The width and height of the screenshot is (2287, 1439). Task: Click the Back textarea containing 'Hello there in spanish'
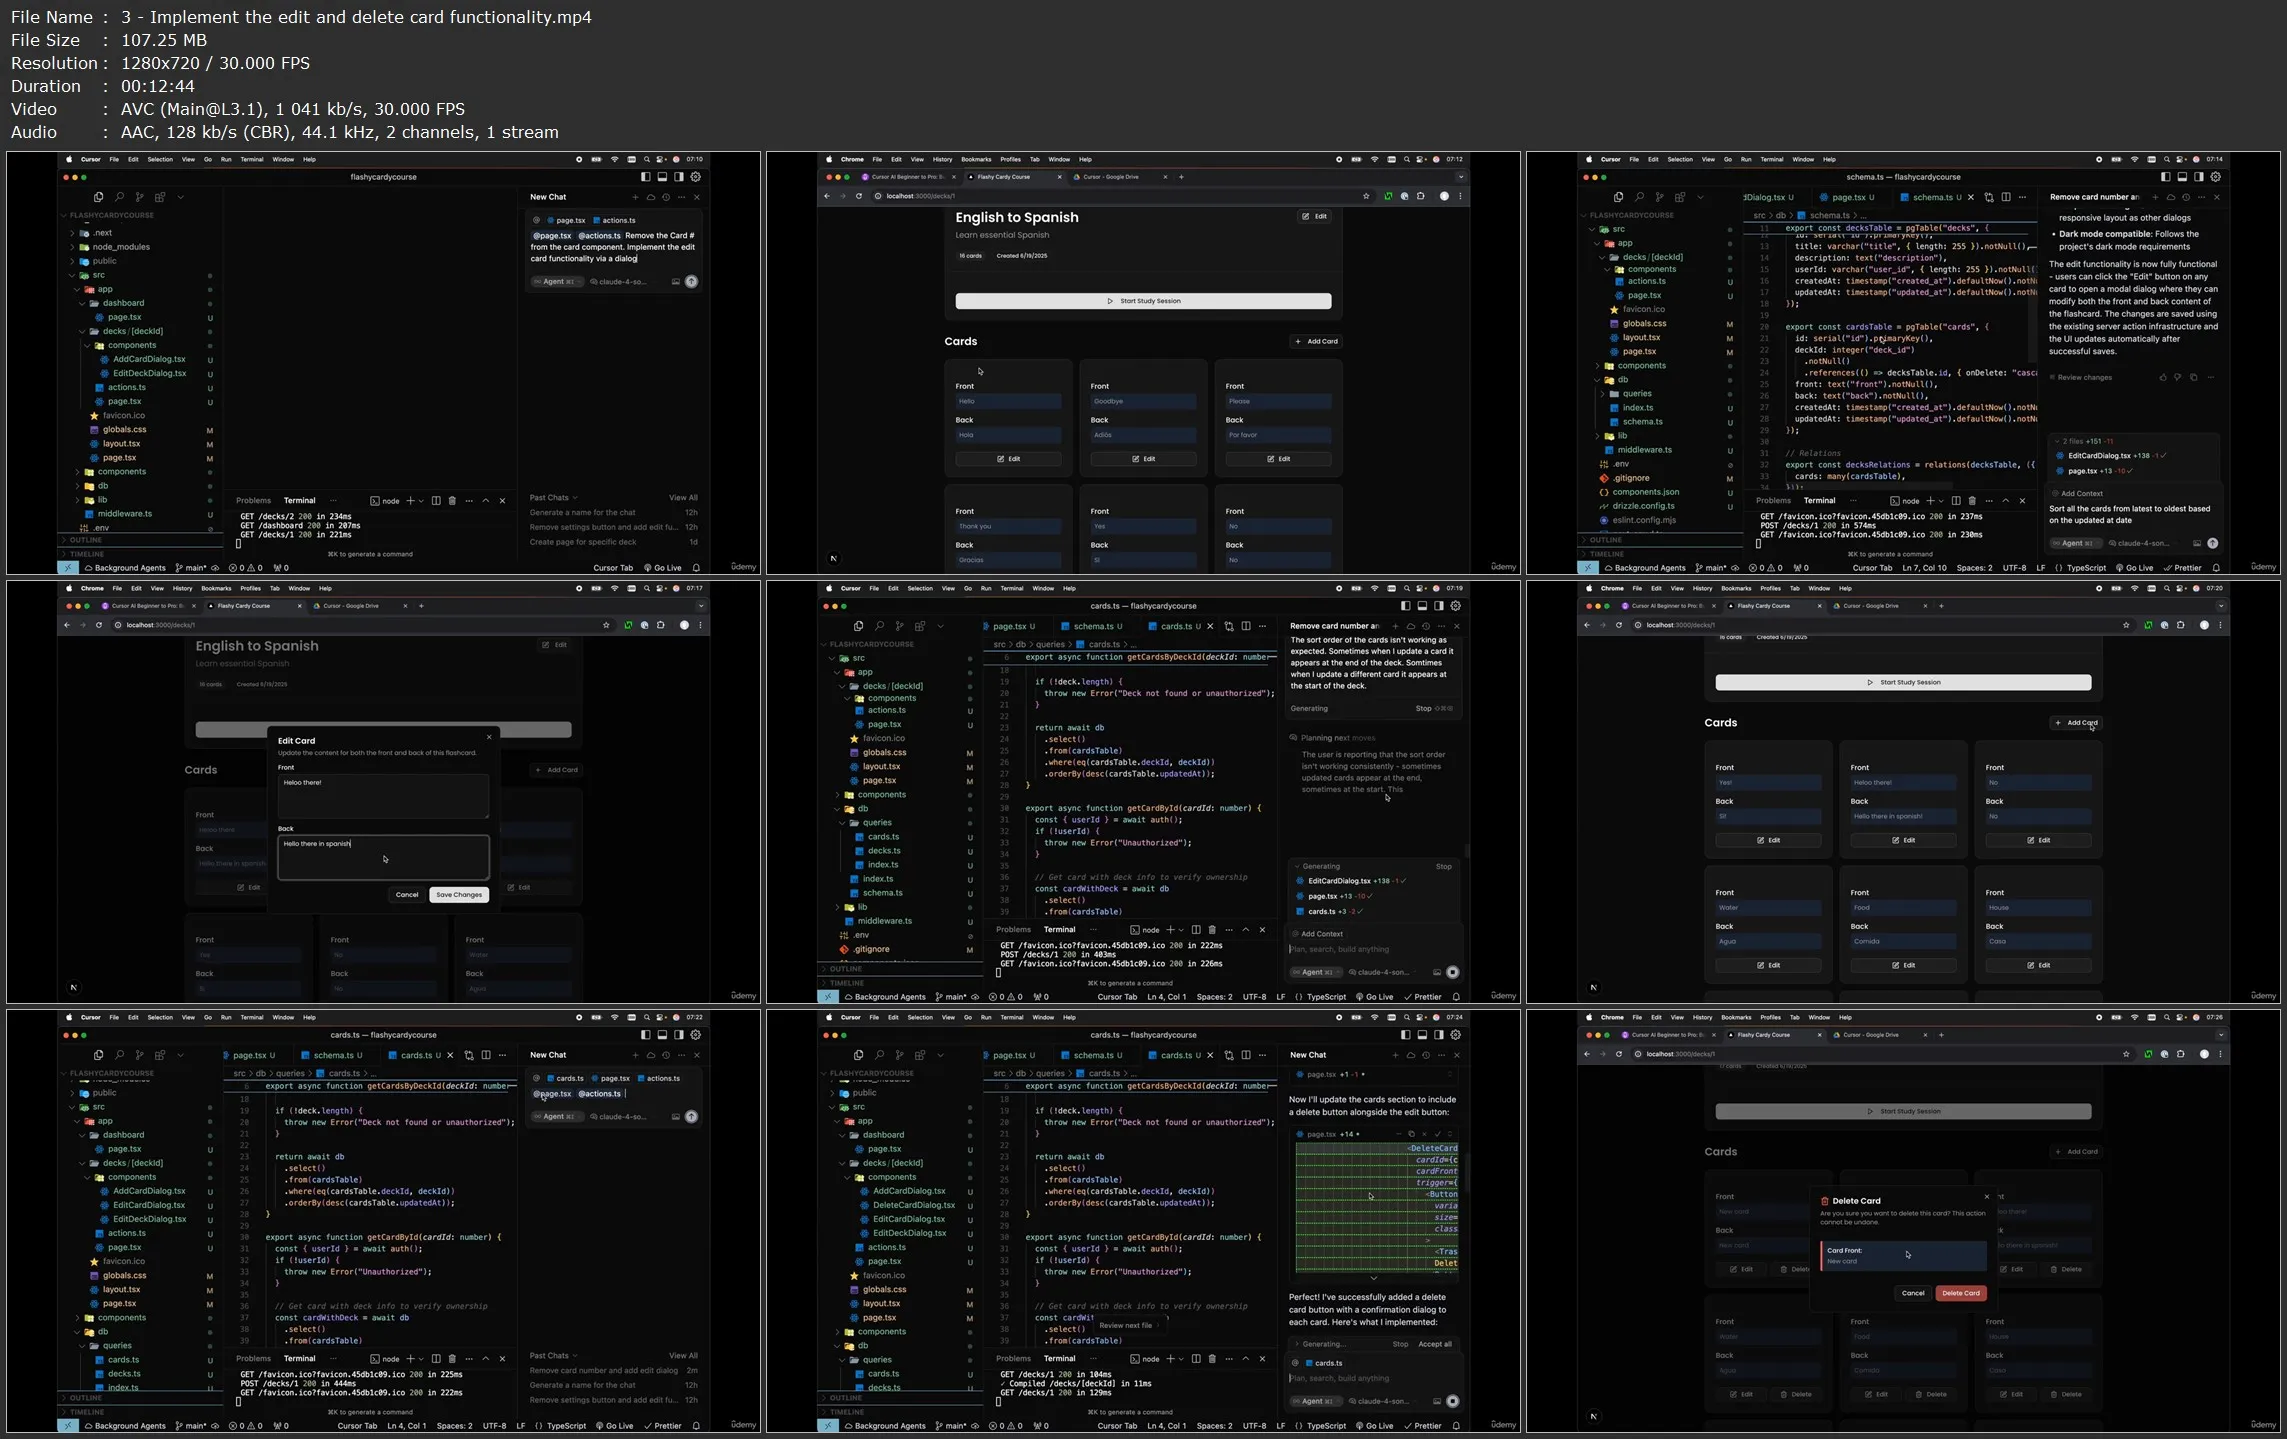pos(383,858)
